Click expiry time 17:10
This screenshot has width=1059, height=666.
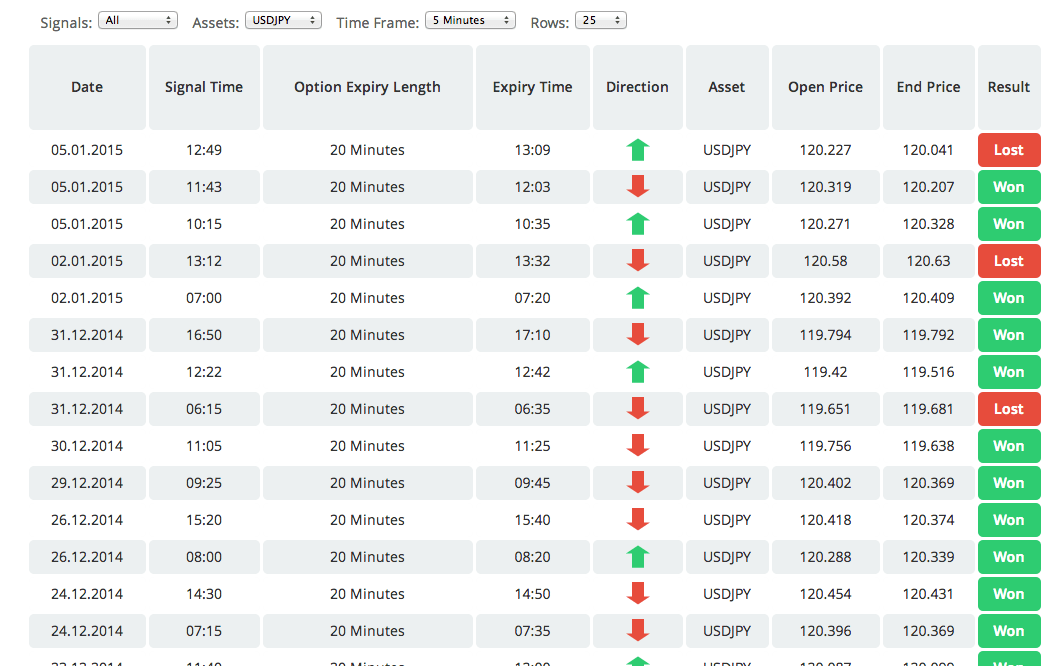point(532,335)
